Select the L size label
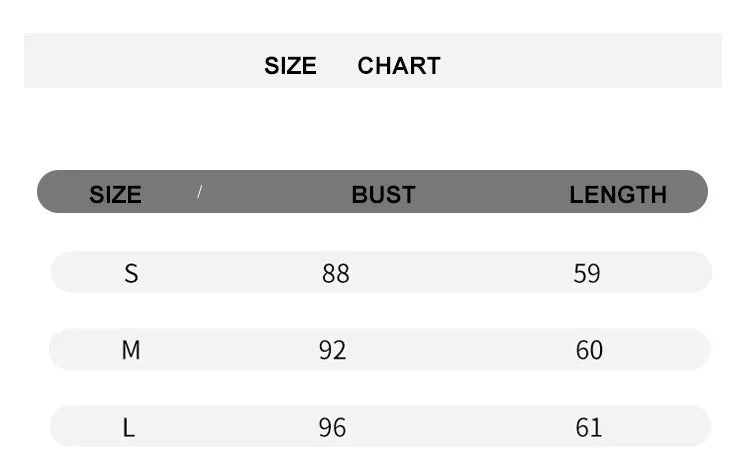This screenshot has height=455, width=750. [x=129, y=428]
